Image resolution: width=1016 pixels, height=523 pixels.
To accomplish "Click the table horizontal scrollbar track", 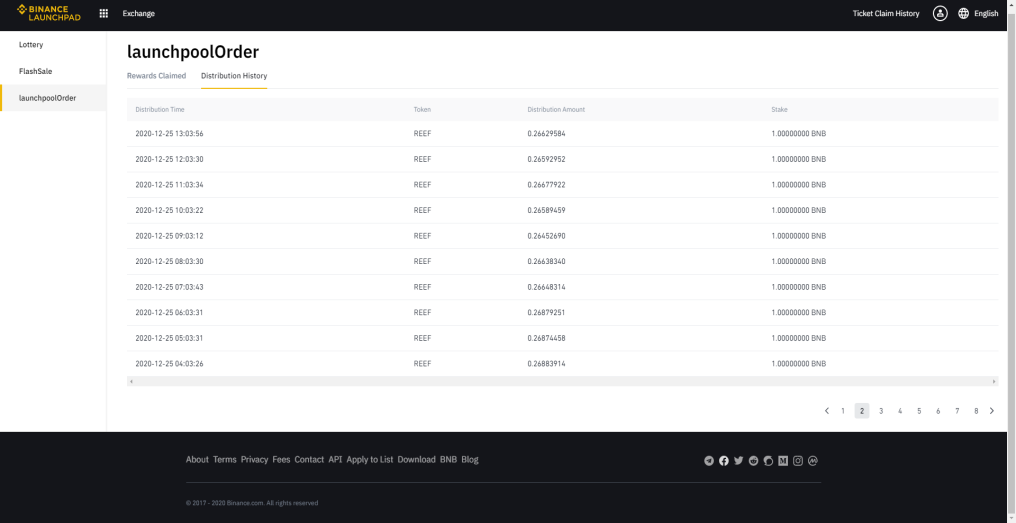I will pos(562,382).
